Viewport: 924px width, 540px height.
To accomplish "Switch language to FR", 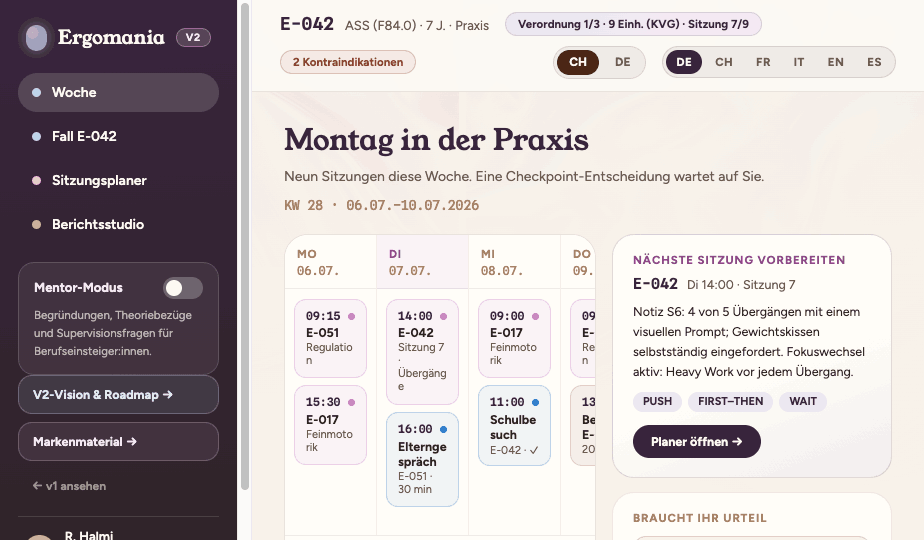I will (x=763, y=62).
